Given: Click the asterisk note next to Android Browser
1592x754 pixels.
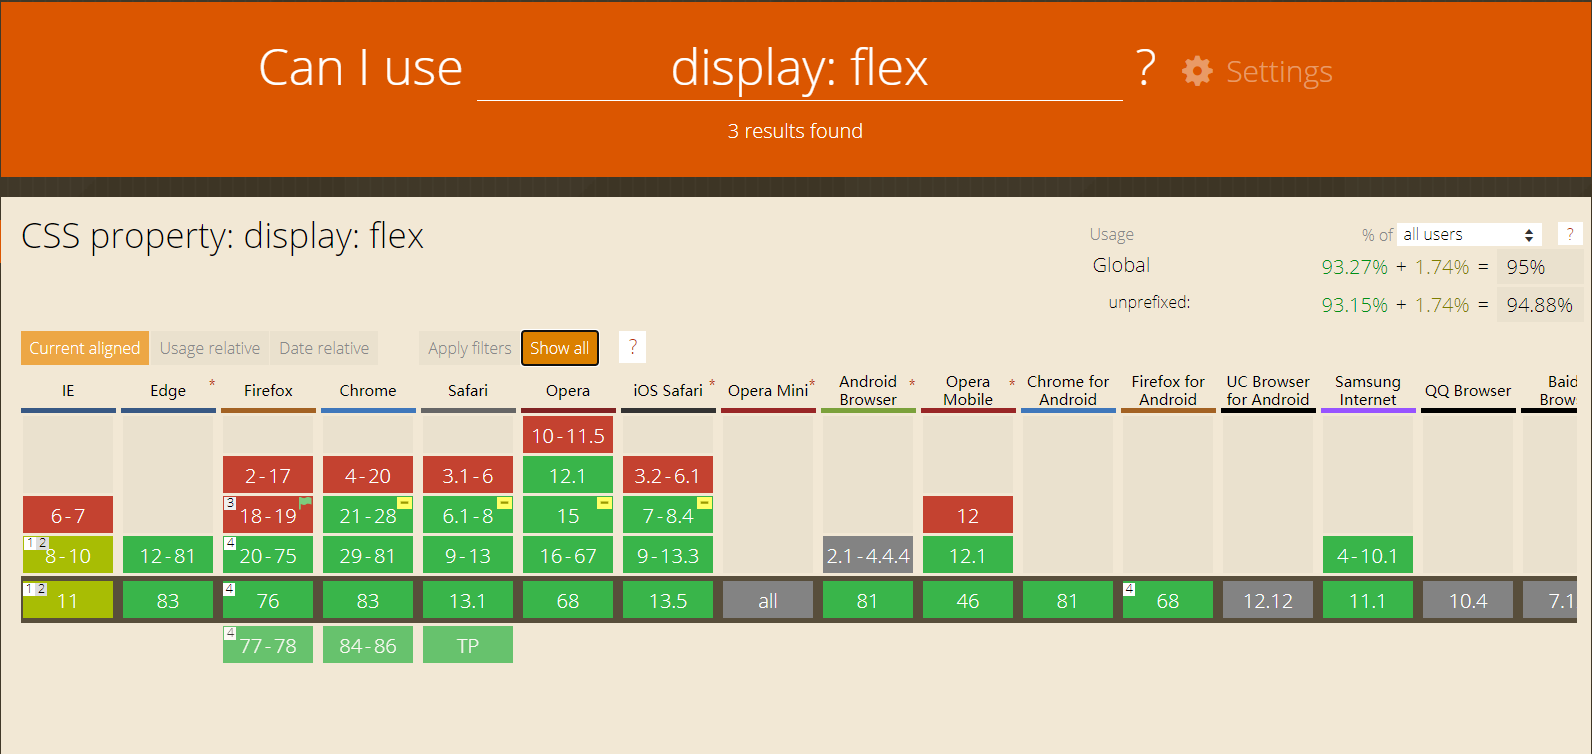Looking at the screenshot, I should coord(912,384).
